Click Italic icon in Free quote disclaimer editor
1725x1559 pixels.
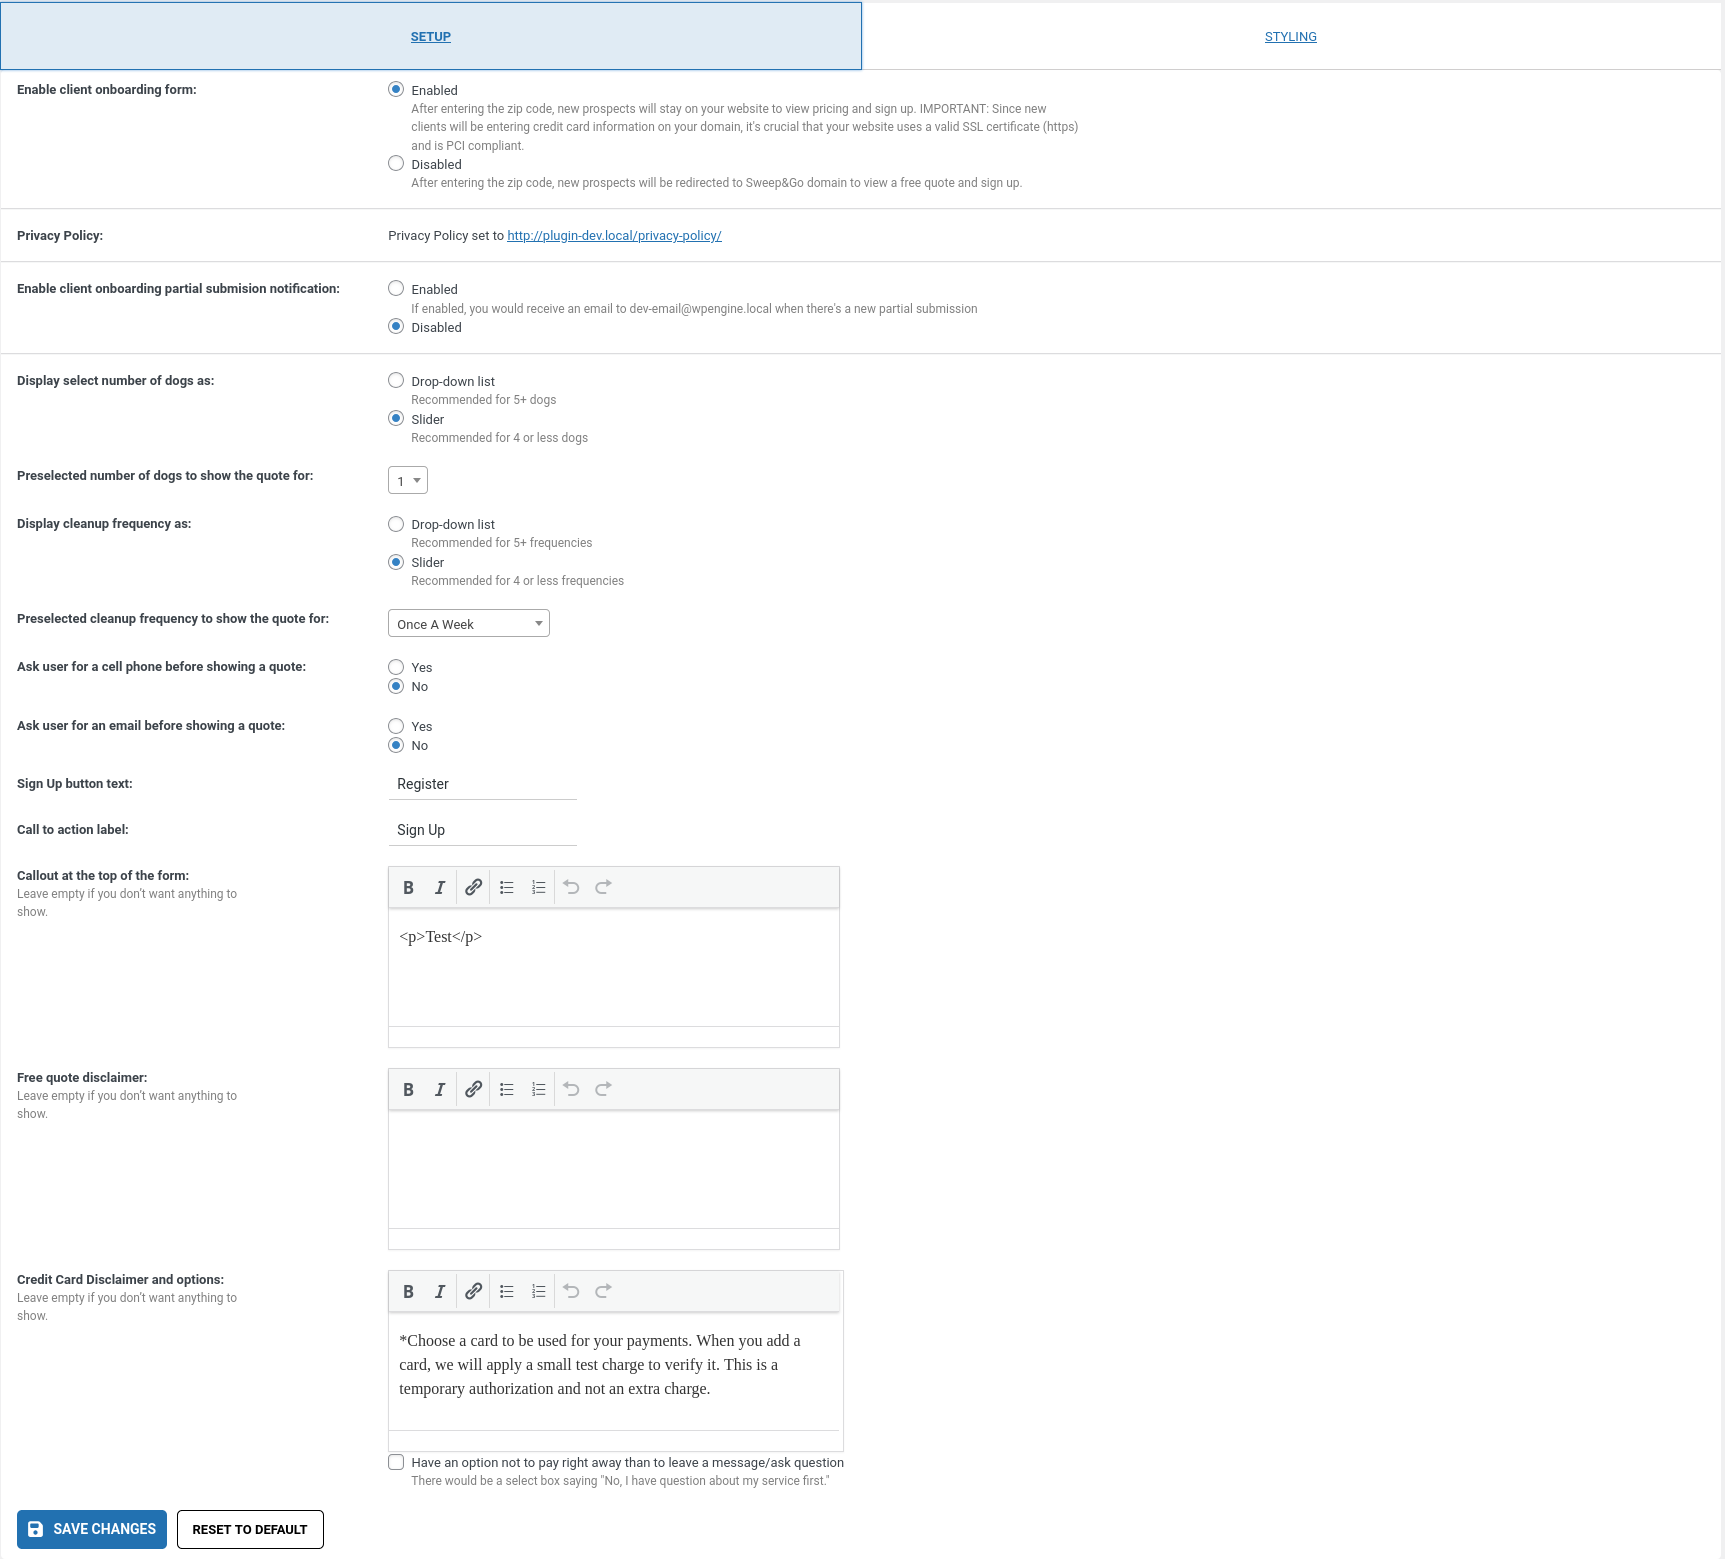[x=440, y=1090]
